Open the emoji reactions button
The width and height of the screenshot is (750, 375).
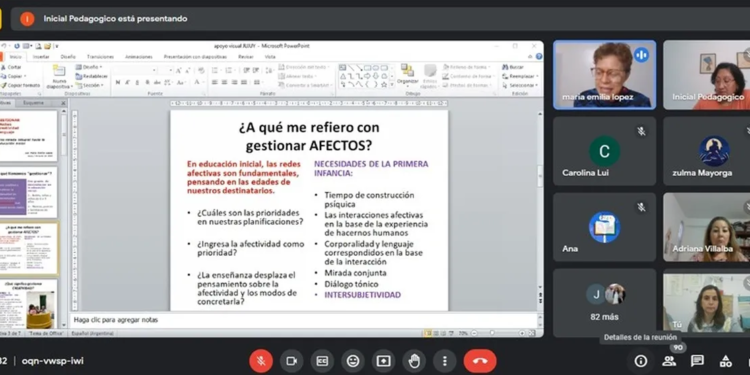point(353,361)
